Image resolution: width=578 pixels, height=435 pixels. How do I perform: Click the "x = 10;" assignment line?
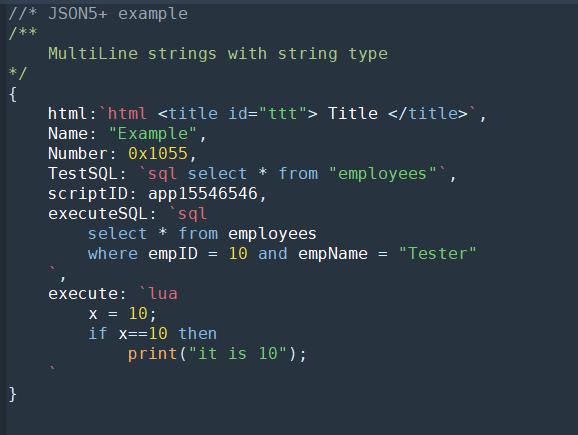[x=122, y=313]
